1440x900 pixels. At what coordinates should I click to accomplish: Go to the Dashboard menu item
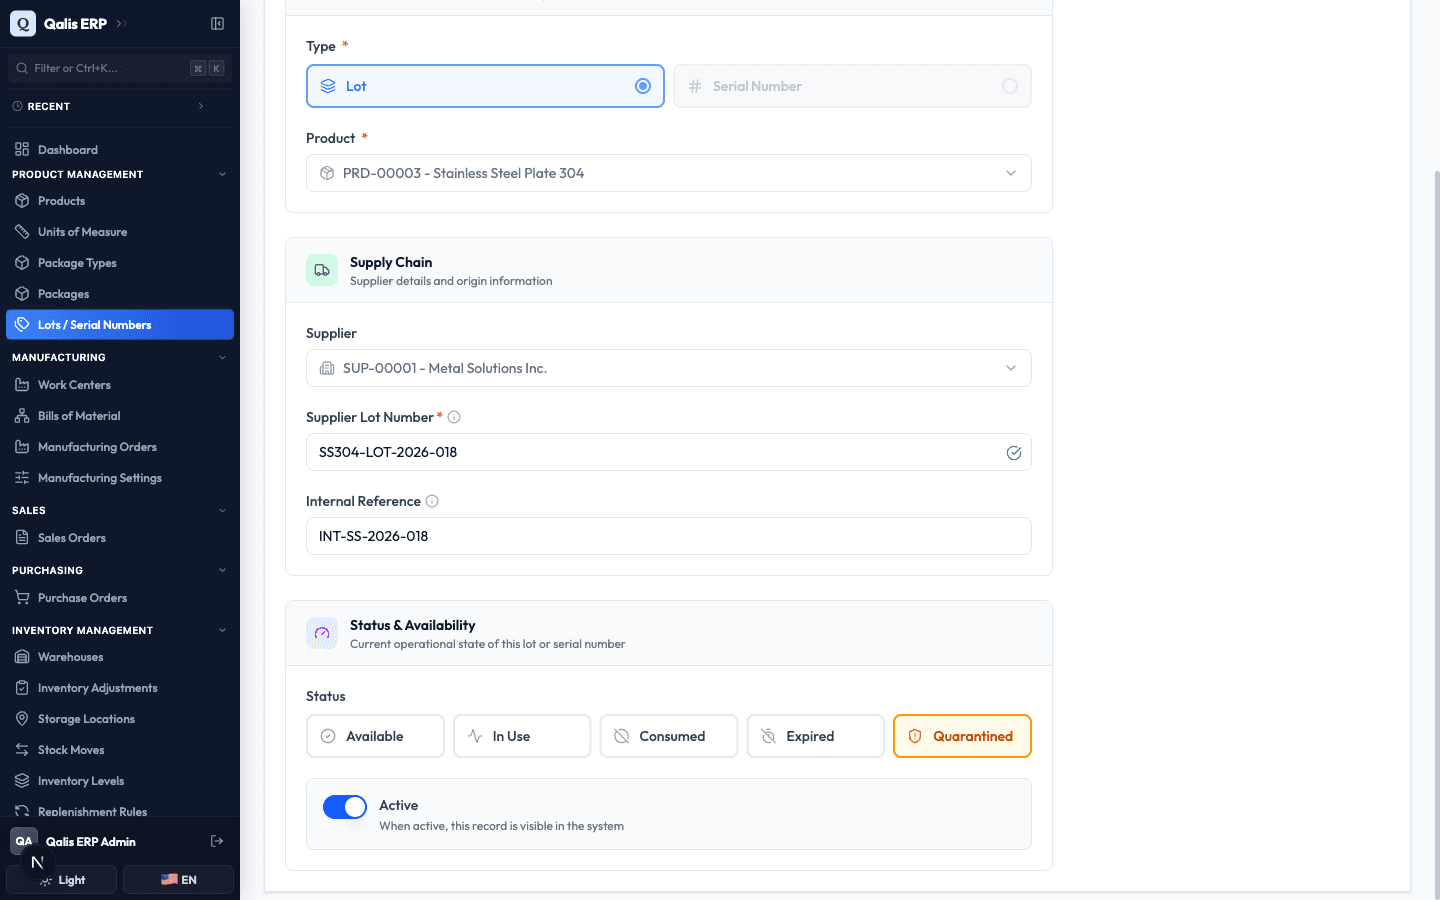click(120, 149)
